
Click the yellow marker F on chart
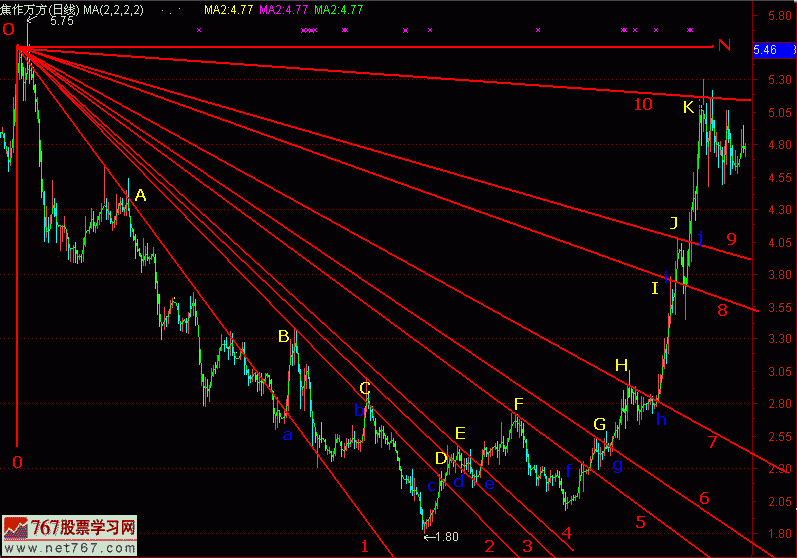[518, 404]
